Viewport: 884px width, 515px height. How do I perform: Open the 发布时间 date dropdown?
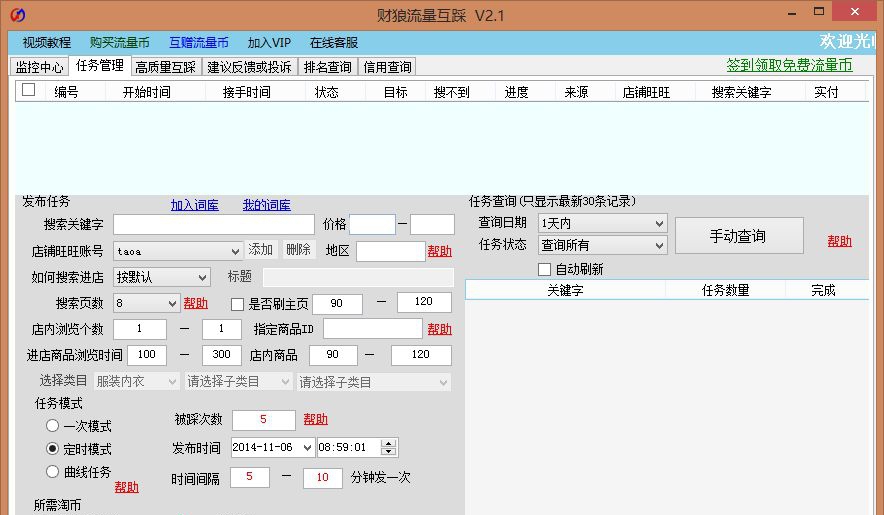(x=307, y=448)
